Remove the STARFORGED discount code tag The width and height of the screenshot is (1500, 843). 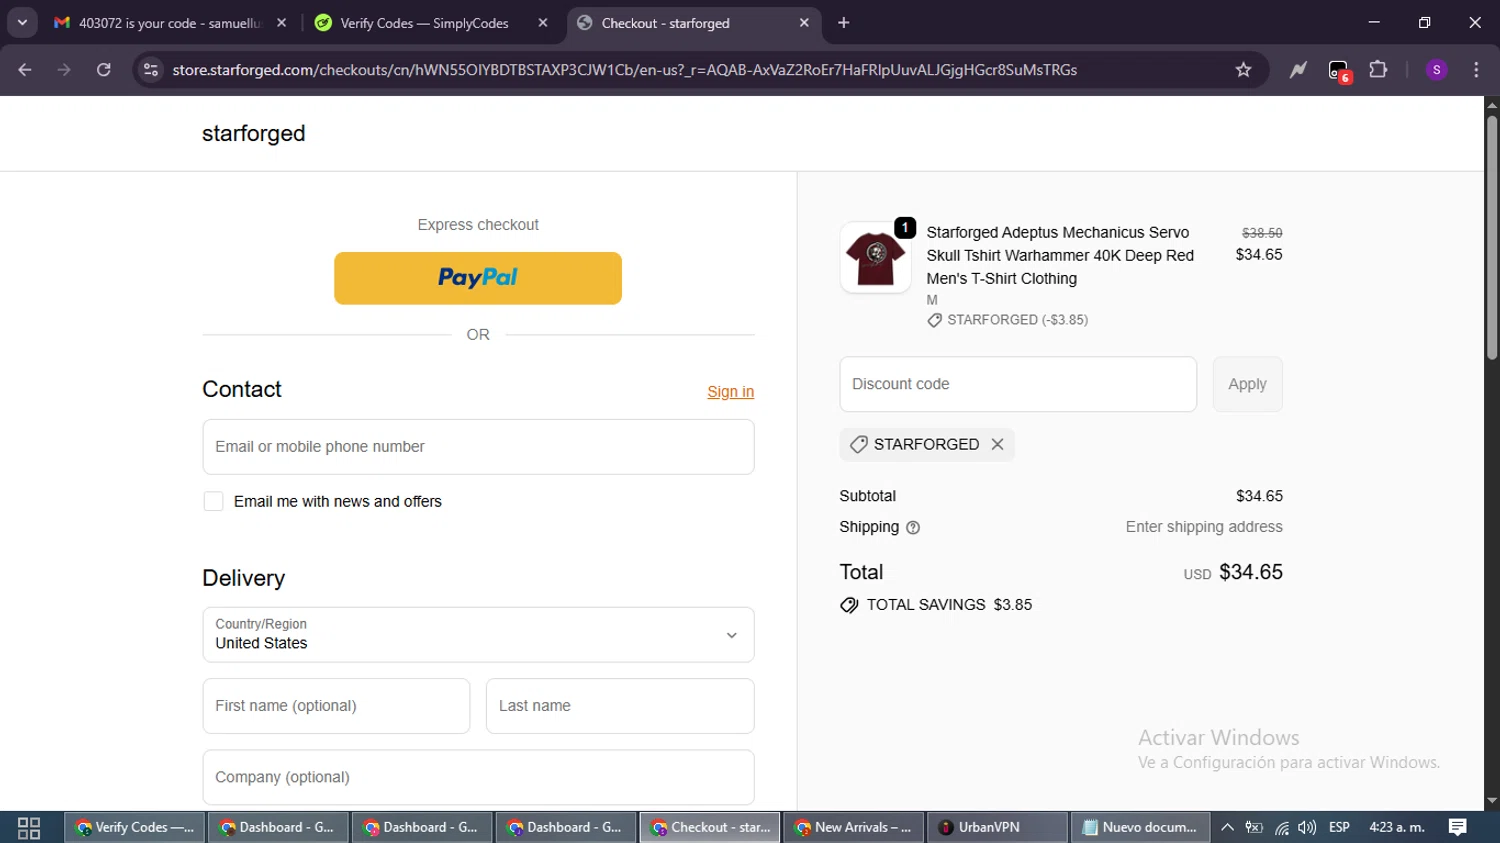coord(997,445)
